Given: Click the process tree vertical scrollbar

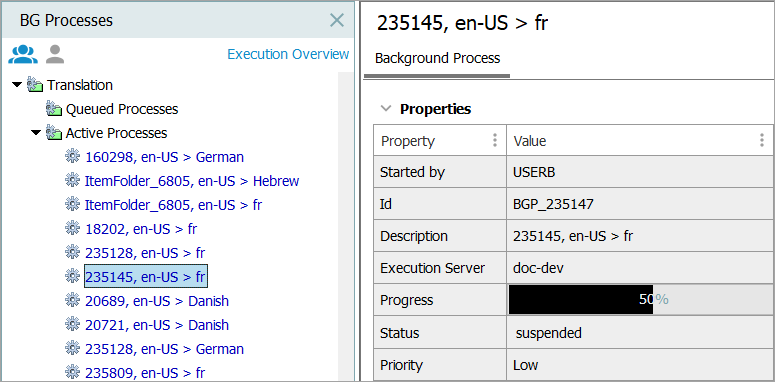Looking at the screenshot, I should [345, 226].
